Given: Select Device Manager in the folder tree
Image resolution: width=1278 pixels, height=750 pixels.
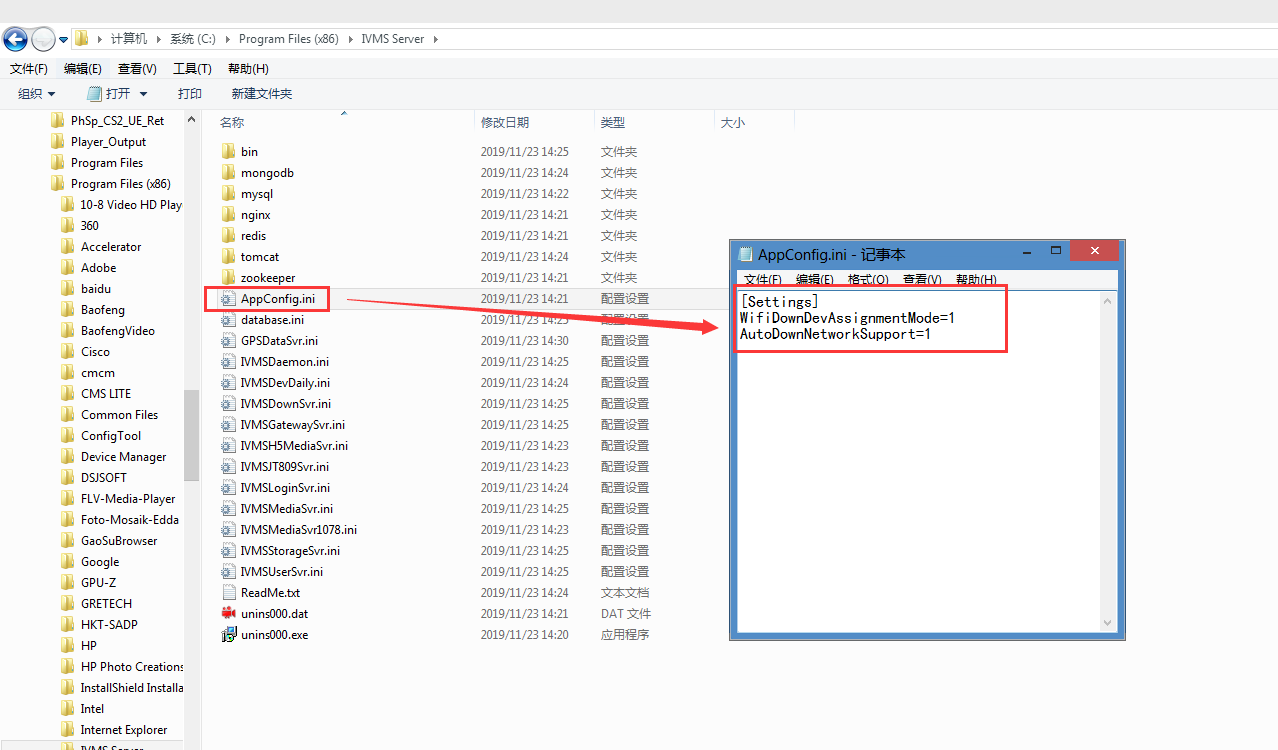Looking at the screenshot, I should pos(124,457).
